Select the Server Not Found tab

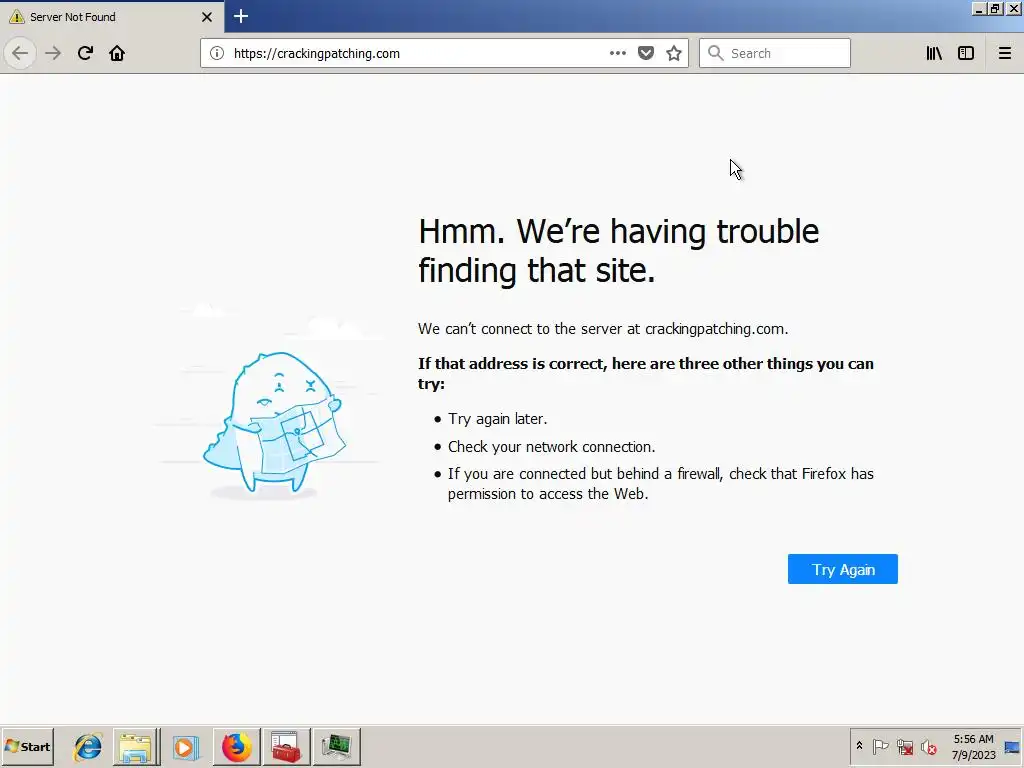[112, 17]
